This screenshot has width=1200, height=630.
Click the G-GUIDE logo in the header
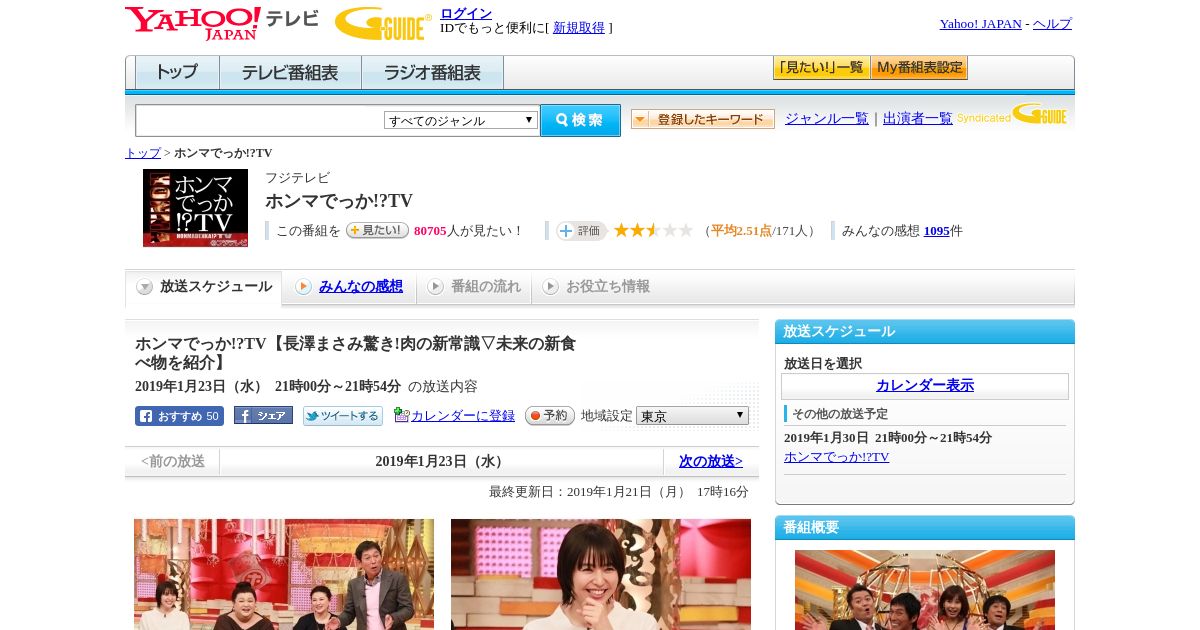(383, 23)
